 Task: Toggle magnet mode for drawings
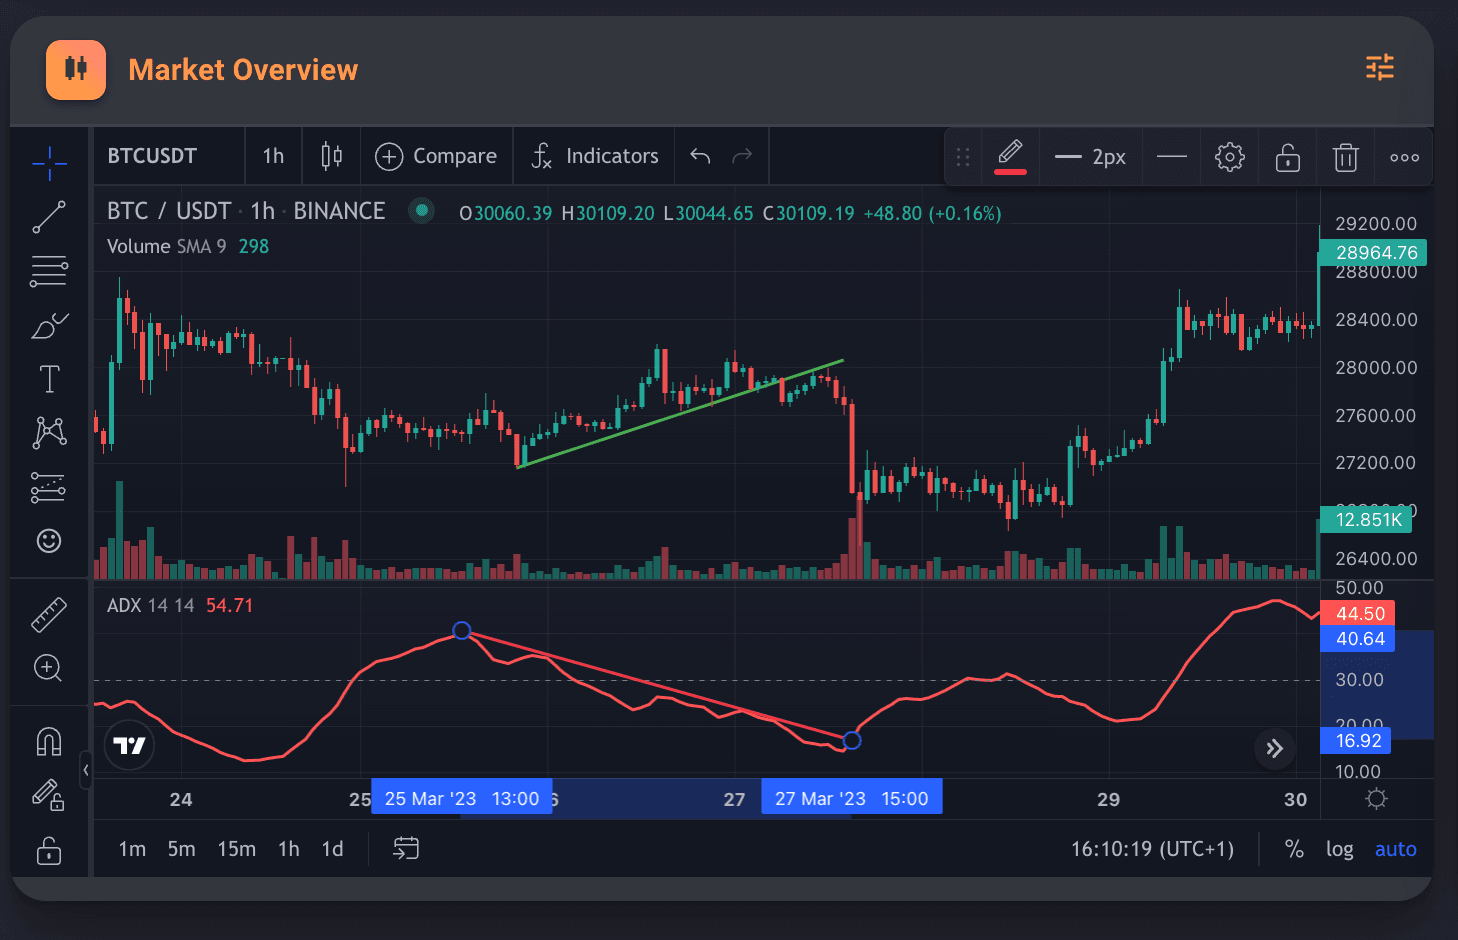(49, 741)
